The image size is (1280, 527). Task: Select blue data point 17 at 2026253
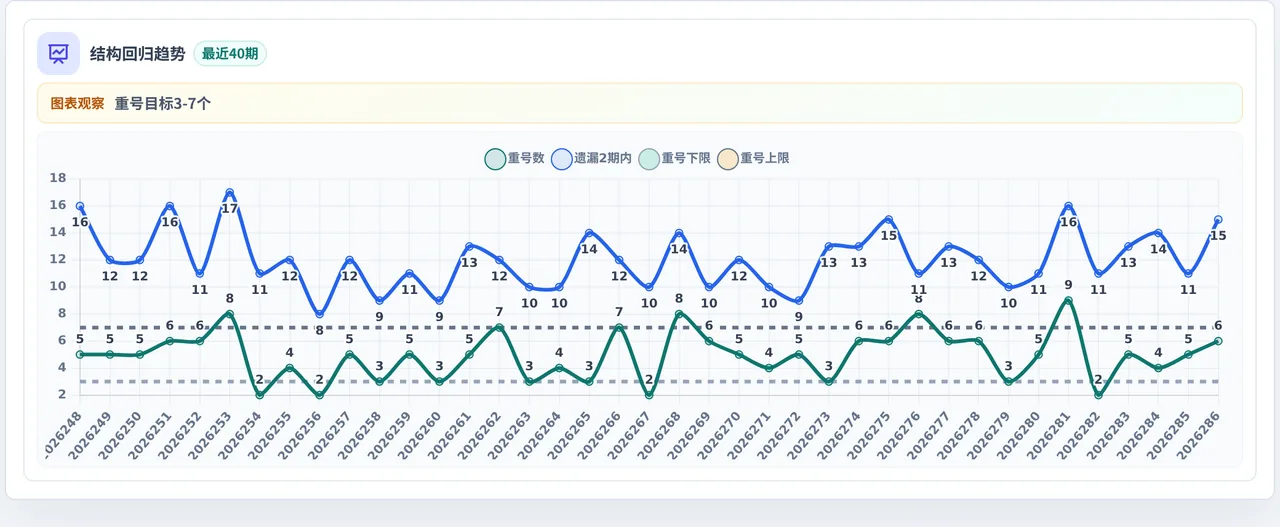pyautogui.click(x=230, y=193)
